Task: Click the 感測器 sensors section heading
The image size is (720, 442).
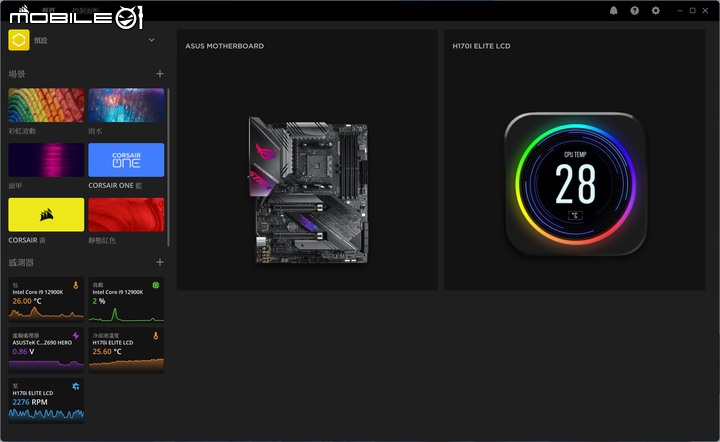Action: 21,263
